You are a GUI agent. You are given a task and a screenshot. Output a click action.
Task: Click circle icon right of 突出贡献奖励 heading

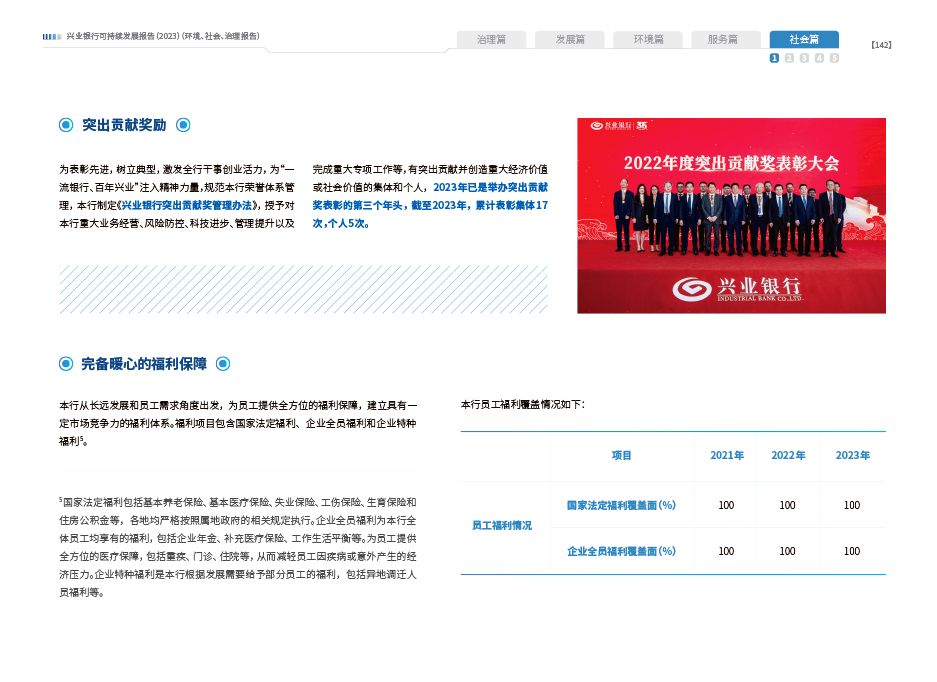(183, 125)
